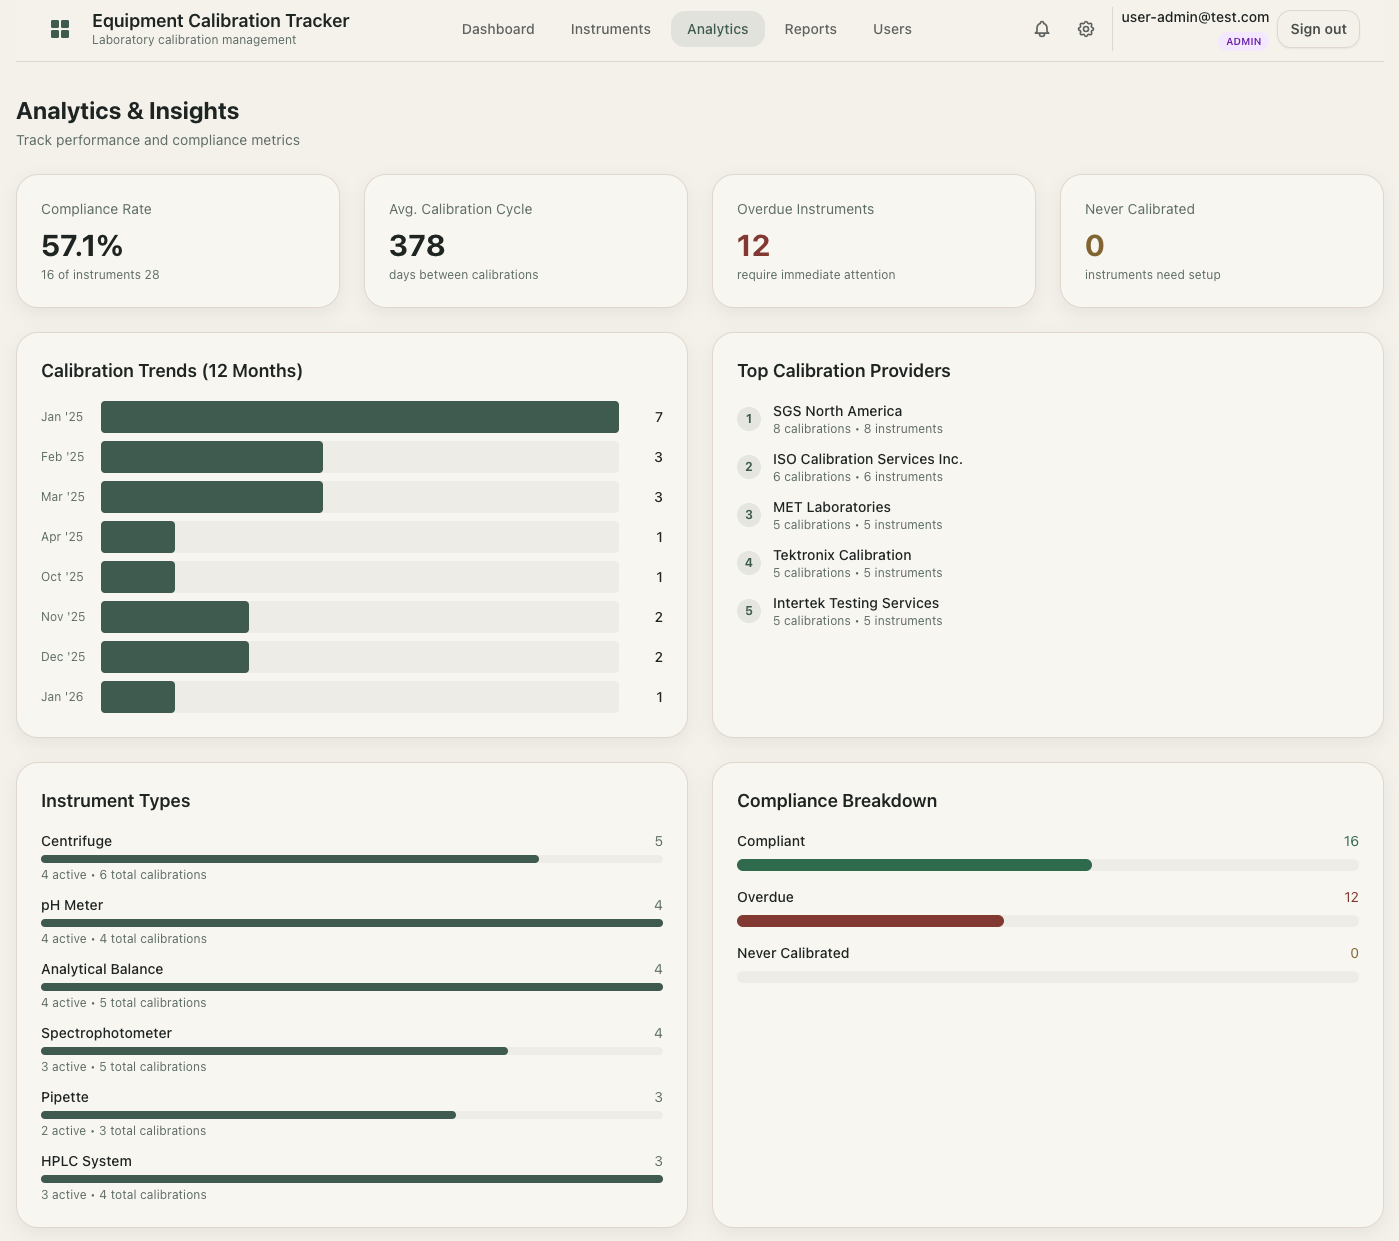Open settings with the gear icon
The width and height of the screenshot is (1399, 1241).
coord(1086,29)
